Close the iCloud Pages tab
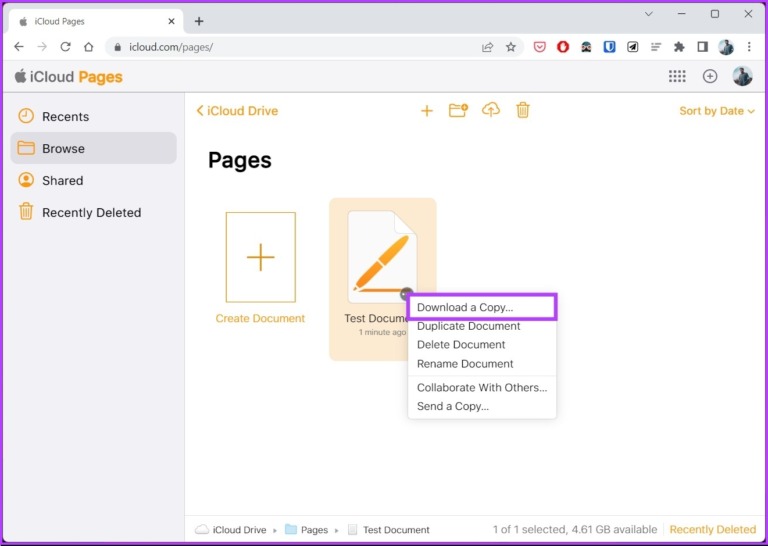This screenshot has width=768, height=546. 171,22
